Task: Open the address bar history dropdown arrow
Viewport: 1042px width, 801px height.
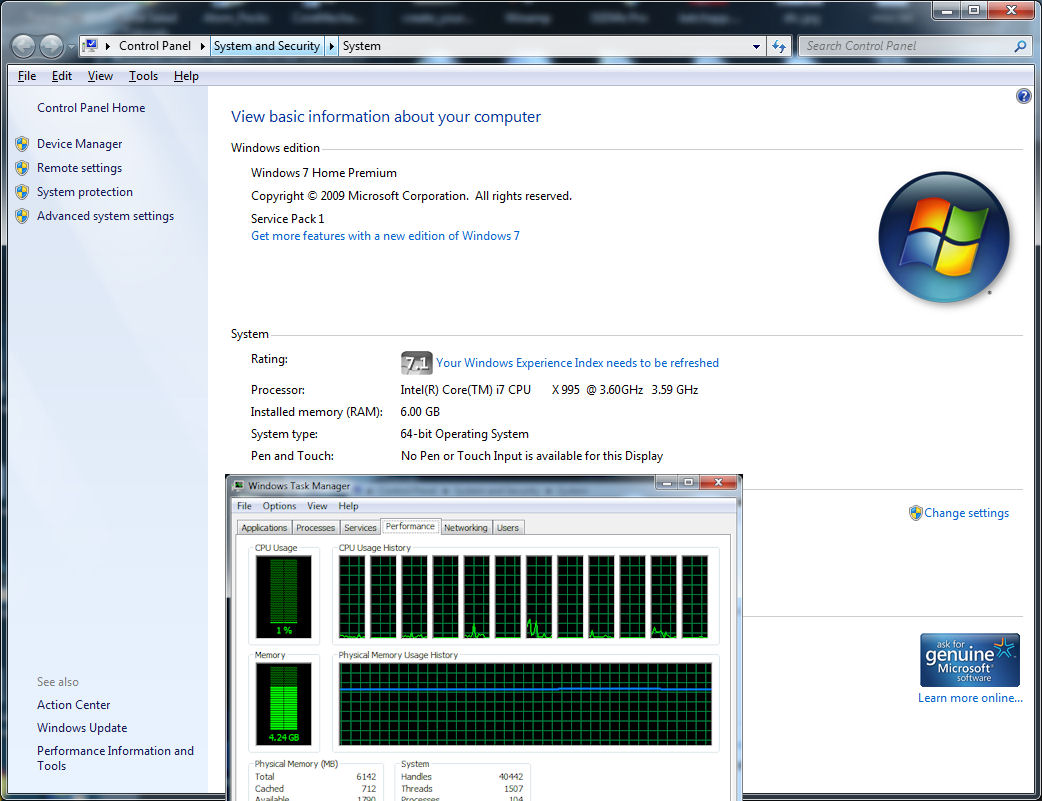Action: pyautogui.click(x=756, y=47)
